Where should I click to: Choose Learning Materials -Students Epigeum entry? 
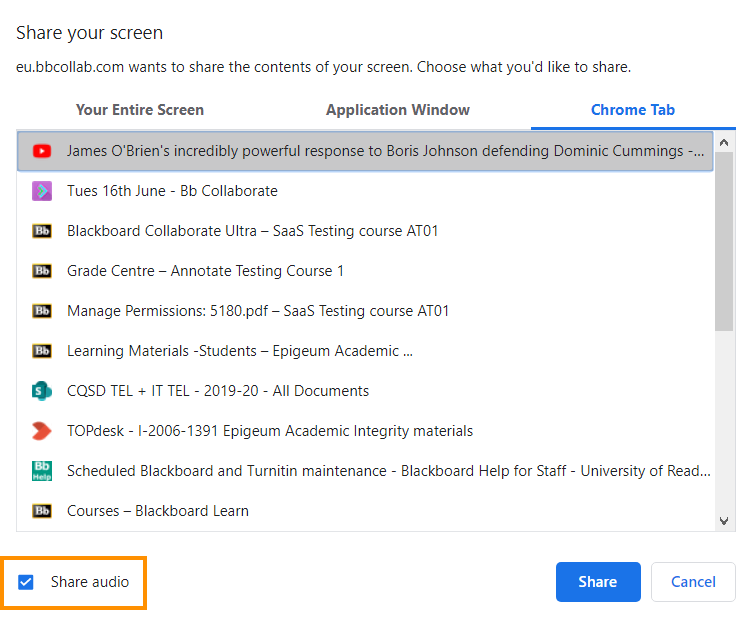click(x=240, y=351)
